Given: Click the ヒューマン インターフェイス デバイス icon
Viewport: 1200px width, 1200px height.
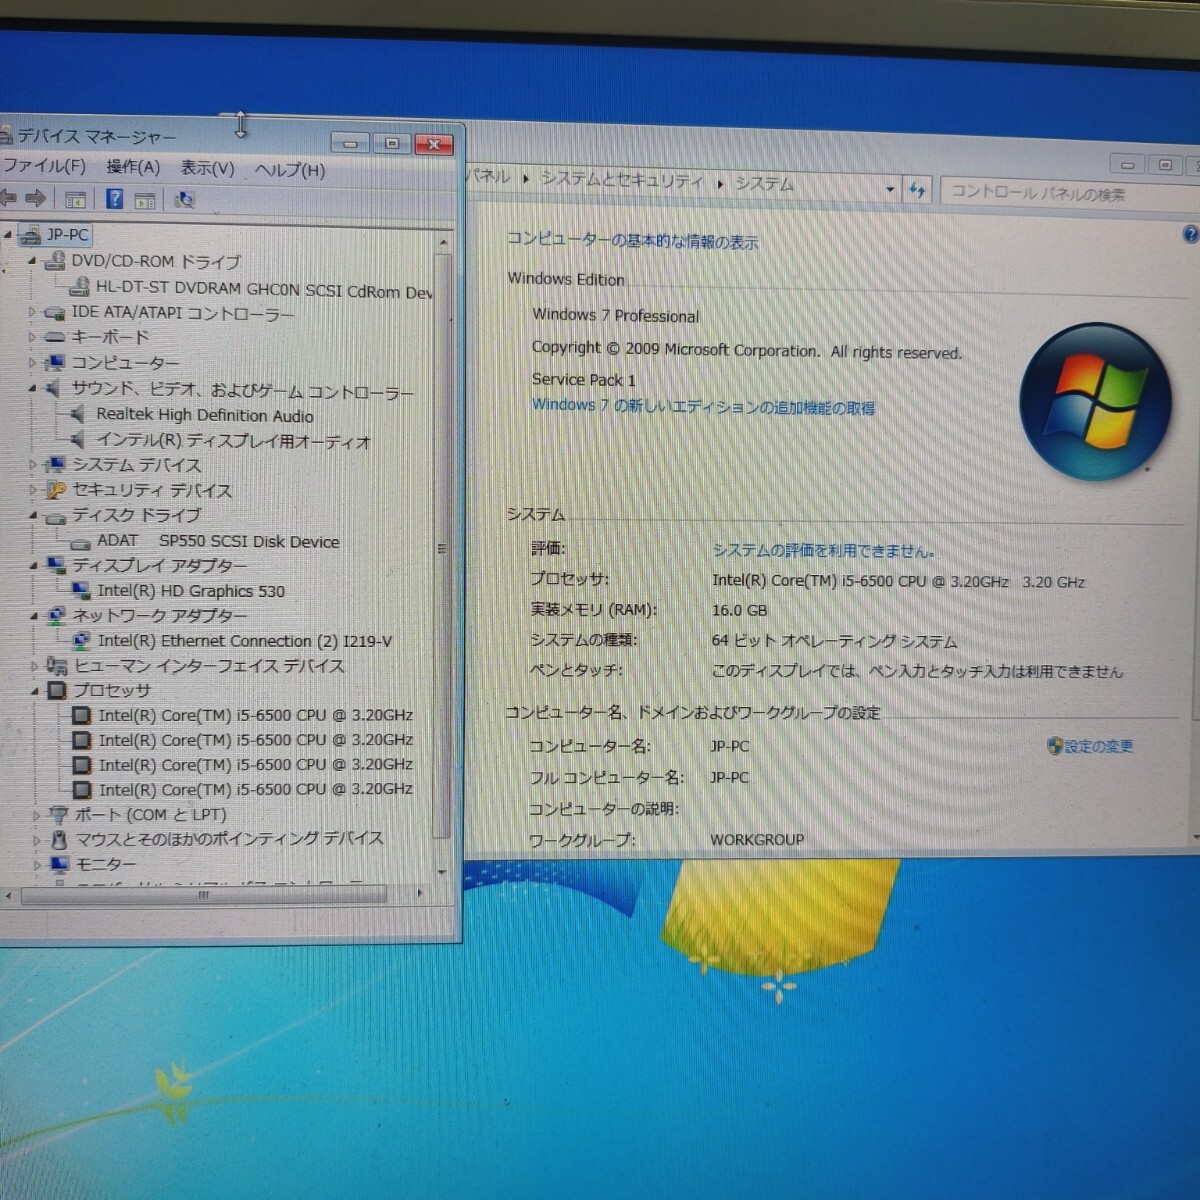Looking at the screenshot, I should [58, 665].
